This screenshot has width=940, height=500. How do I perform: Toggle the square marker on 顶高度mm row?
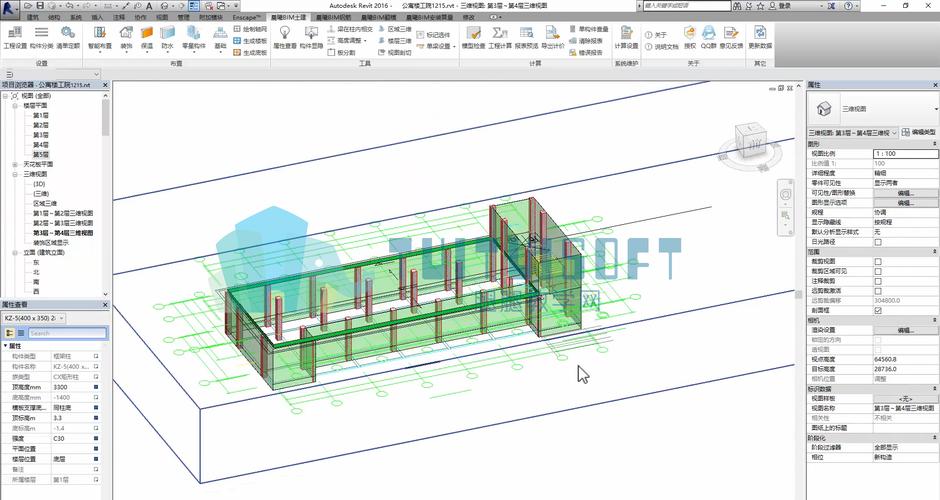pos(95,387)
